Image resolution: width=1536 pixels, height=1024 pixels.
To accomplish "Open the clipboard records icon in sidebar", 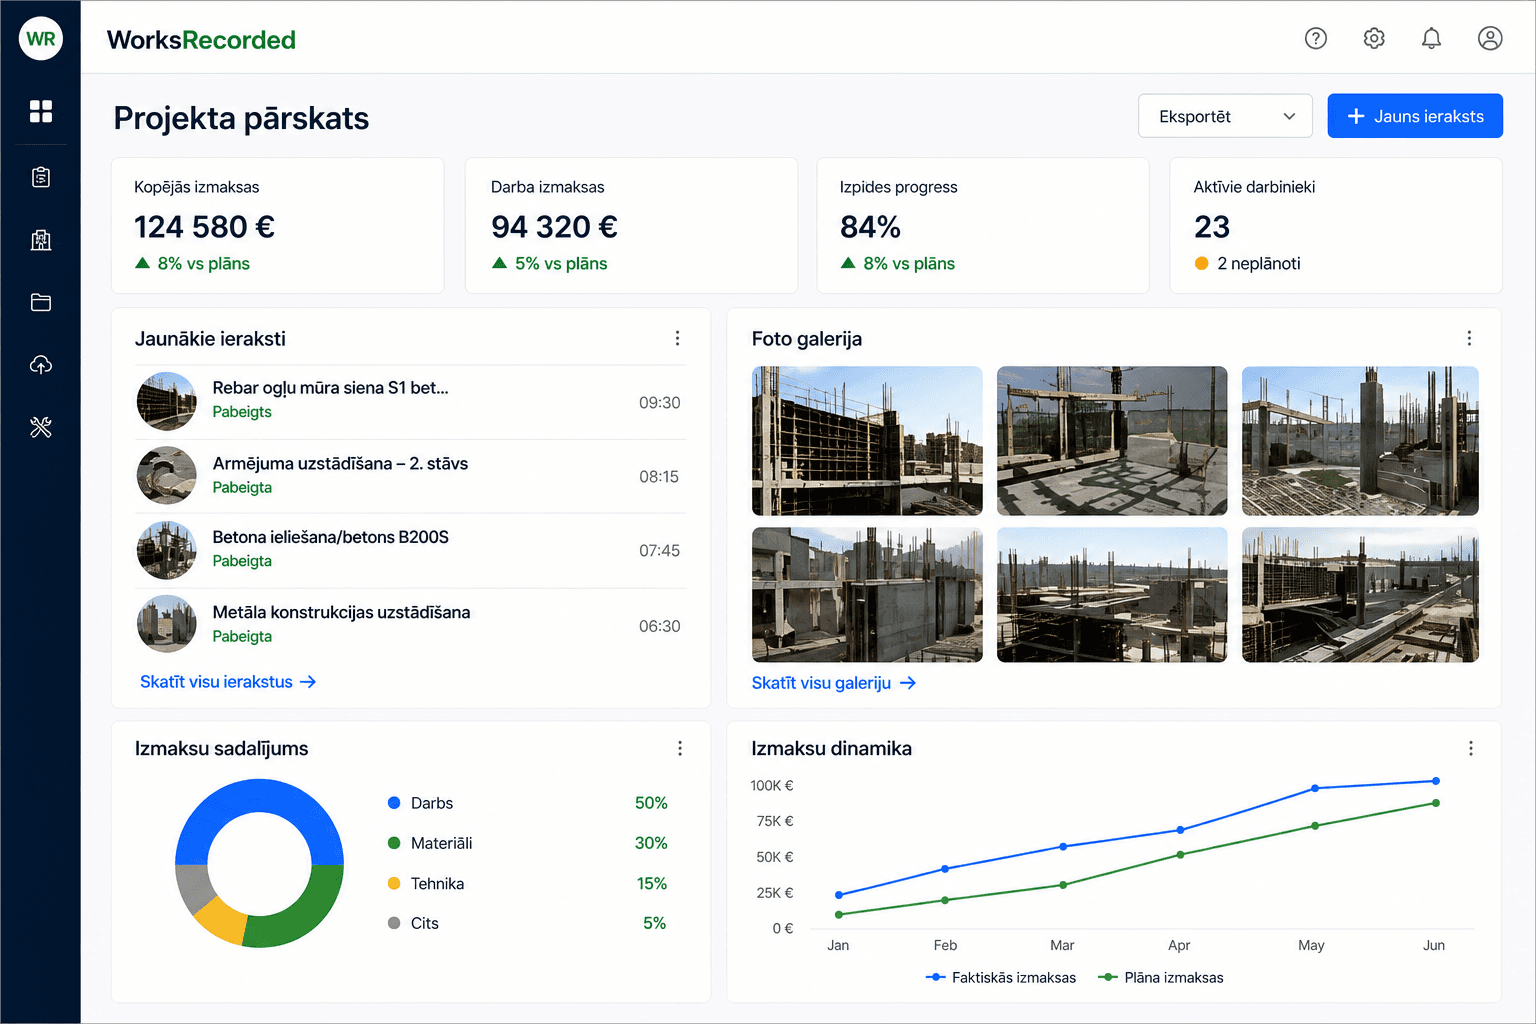I will 41,177.
